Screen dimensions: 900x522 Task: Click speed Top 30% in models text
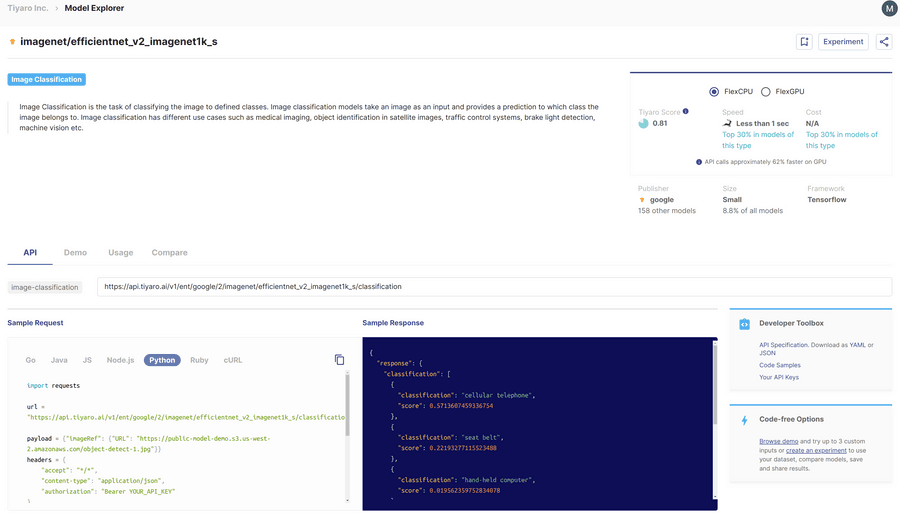(758, 140)
